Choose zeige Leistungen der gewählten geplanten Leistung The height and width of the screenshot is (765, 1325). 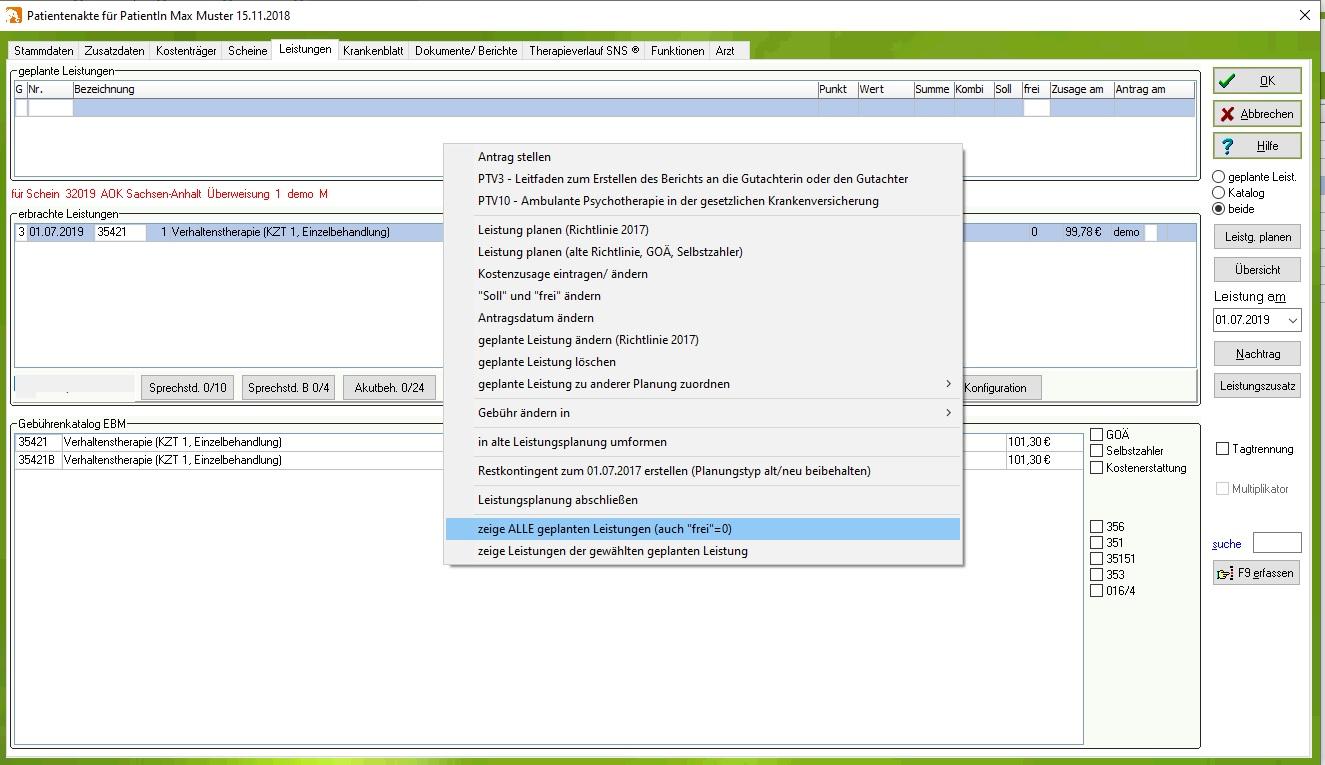(703, 551)
